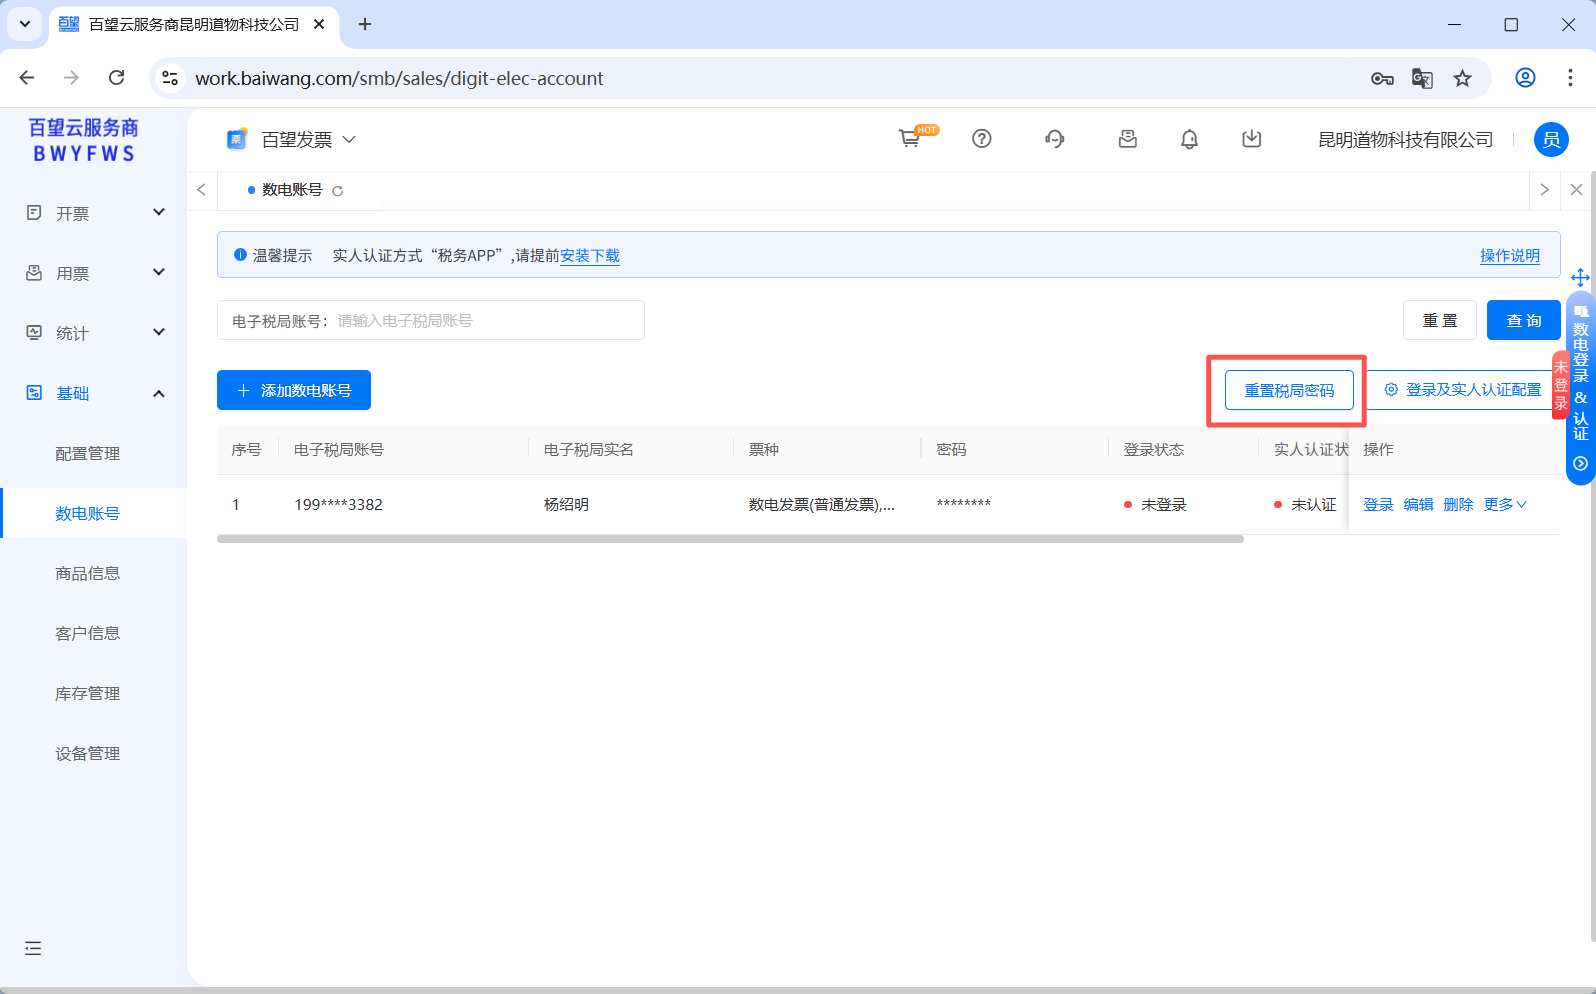Open the help question mark icon
Screen dimensions: 1596x994
(982, 139)
